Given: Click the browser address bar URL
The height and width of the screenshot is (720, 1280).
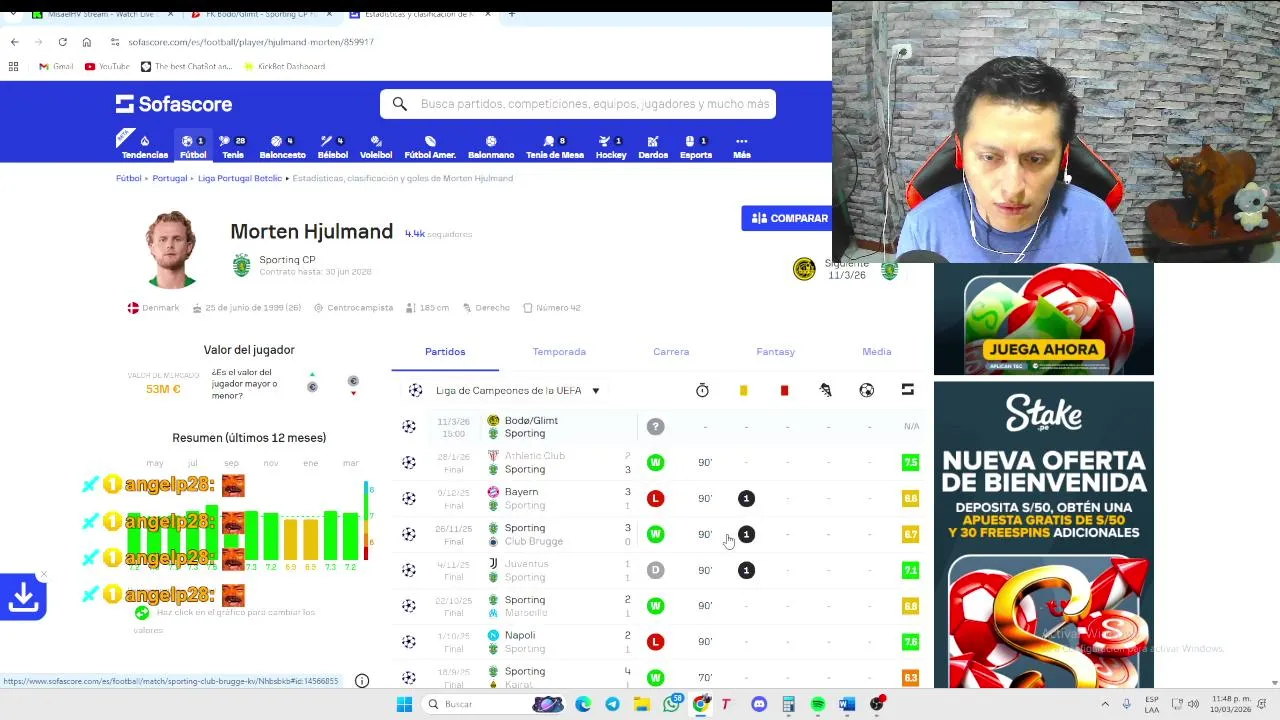Looking at the screenshot, I should click(251, 42).
